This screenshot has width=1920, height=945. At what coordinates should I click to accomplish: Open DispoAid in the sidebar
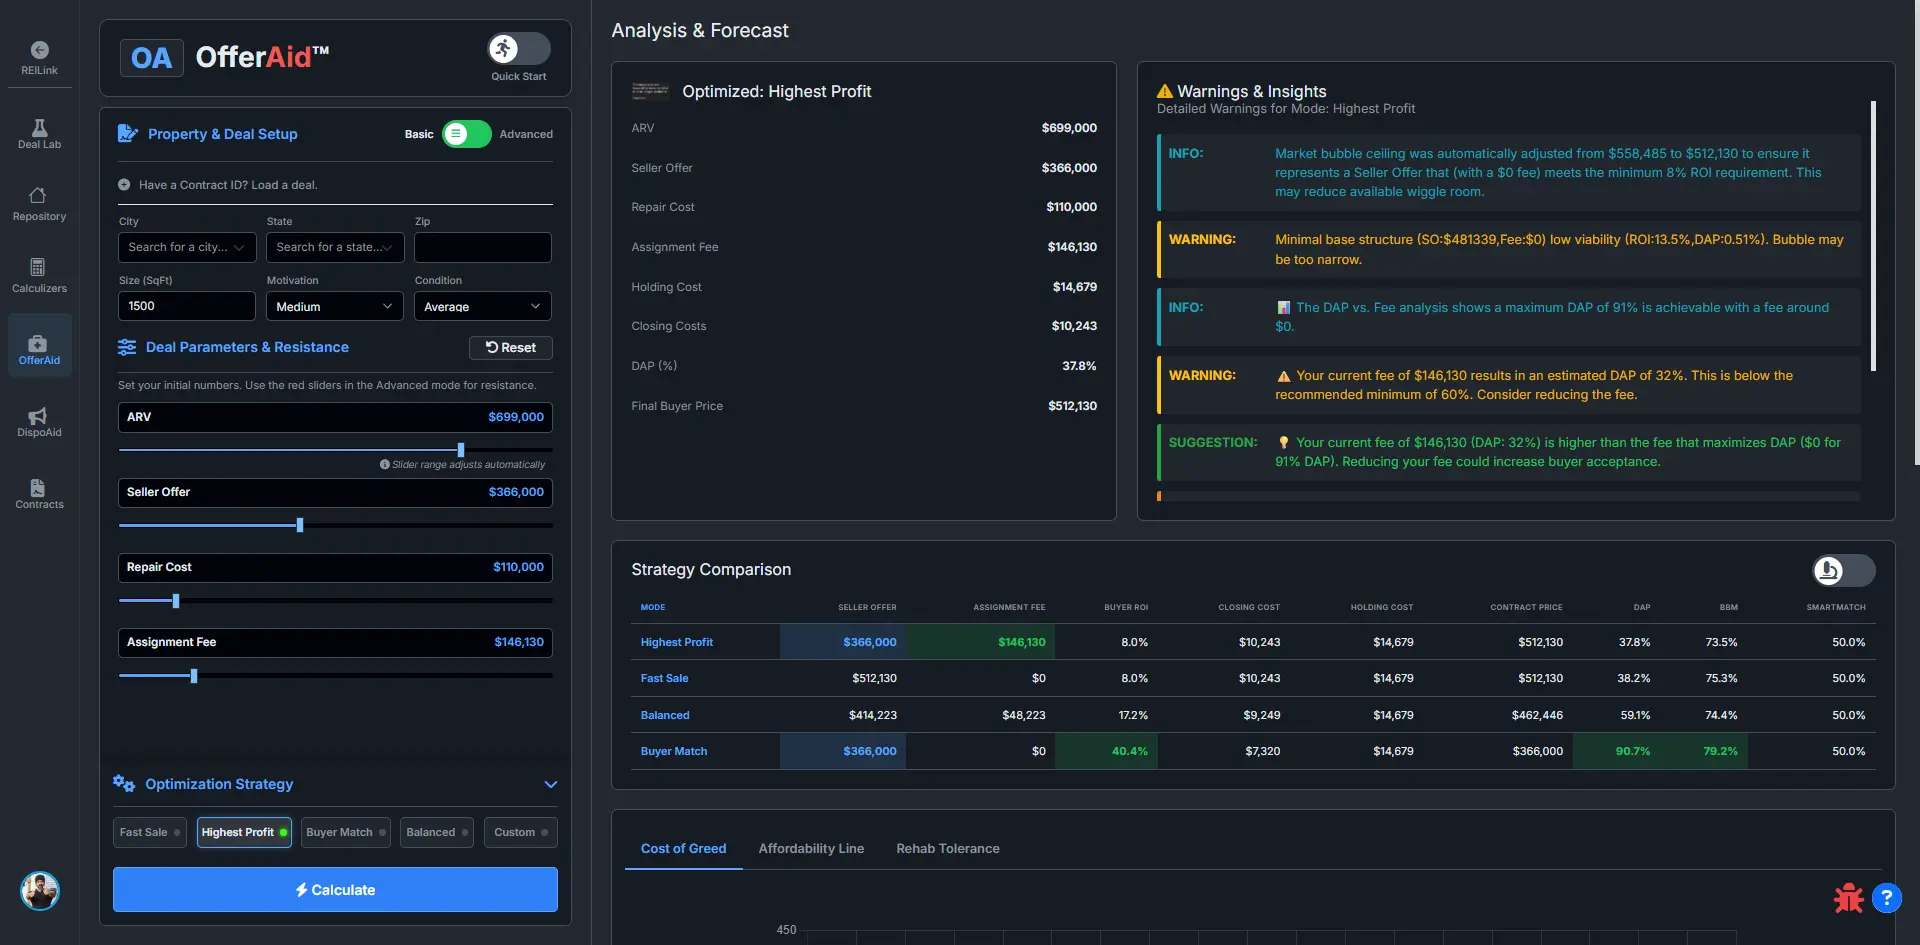tap(39, 421)
